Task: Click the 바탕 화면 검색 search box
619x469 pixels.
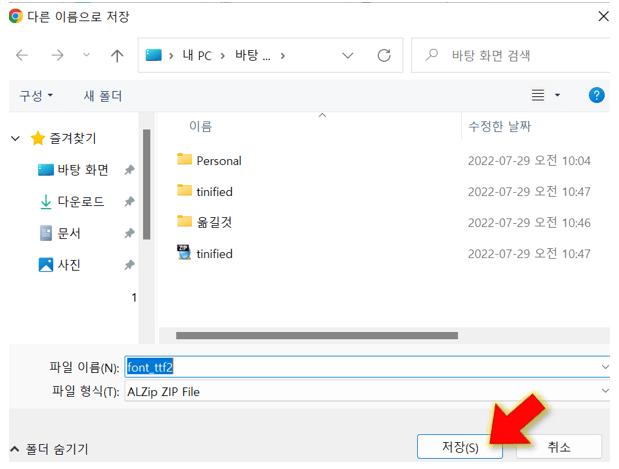Action: click(x=512, y=55)
